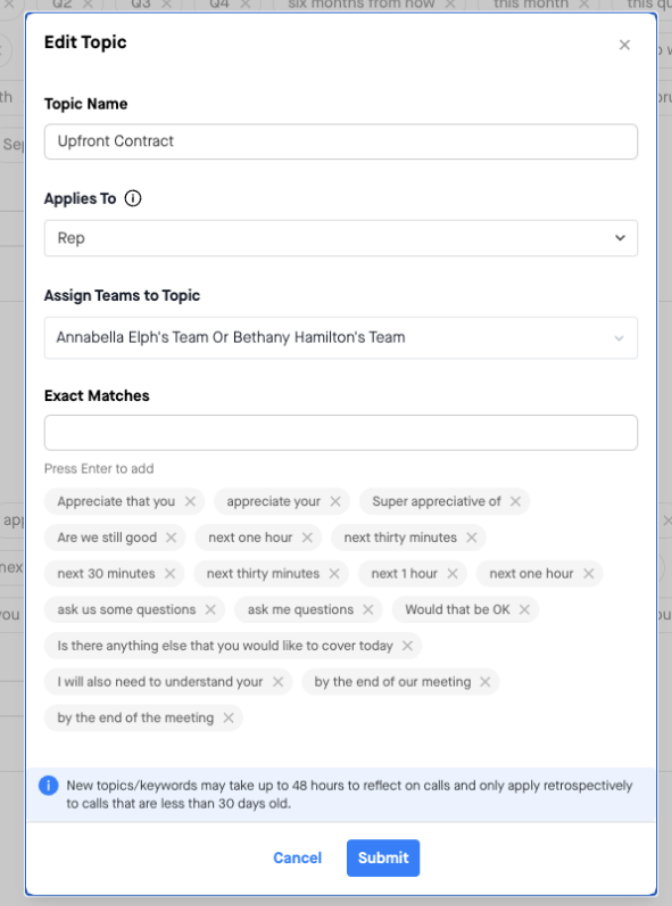Screen dimensions: 672x906
Task: Click the Cancel link
Action: pyautogui.click(x=297, y=858)
